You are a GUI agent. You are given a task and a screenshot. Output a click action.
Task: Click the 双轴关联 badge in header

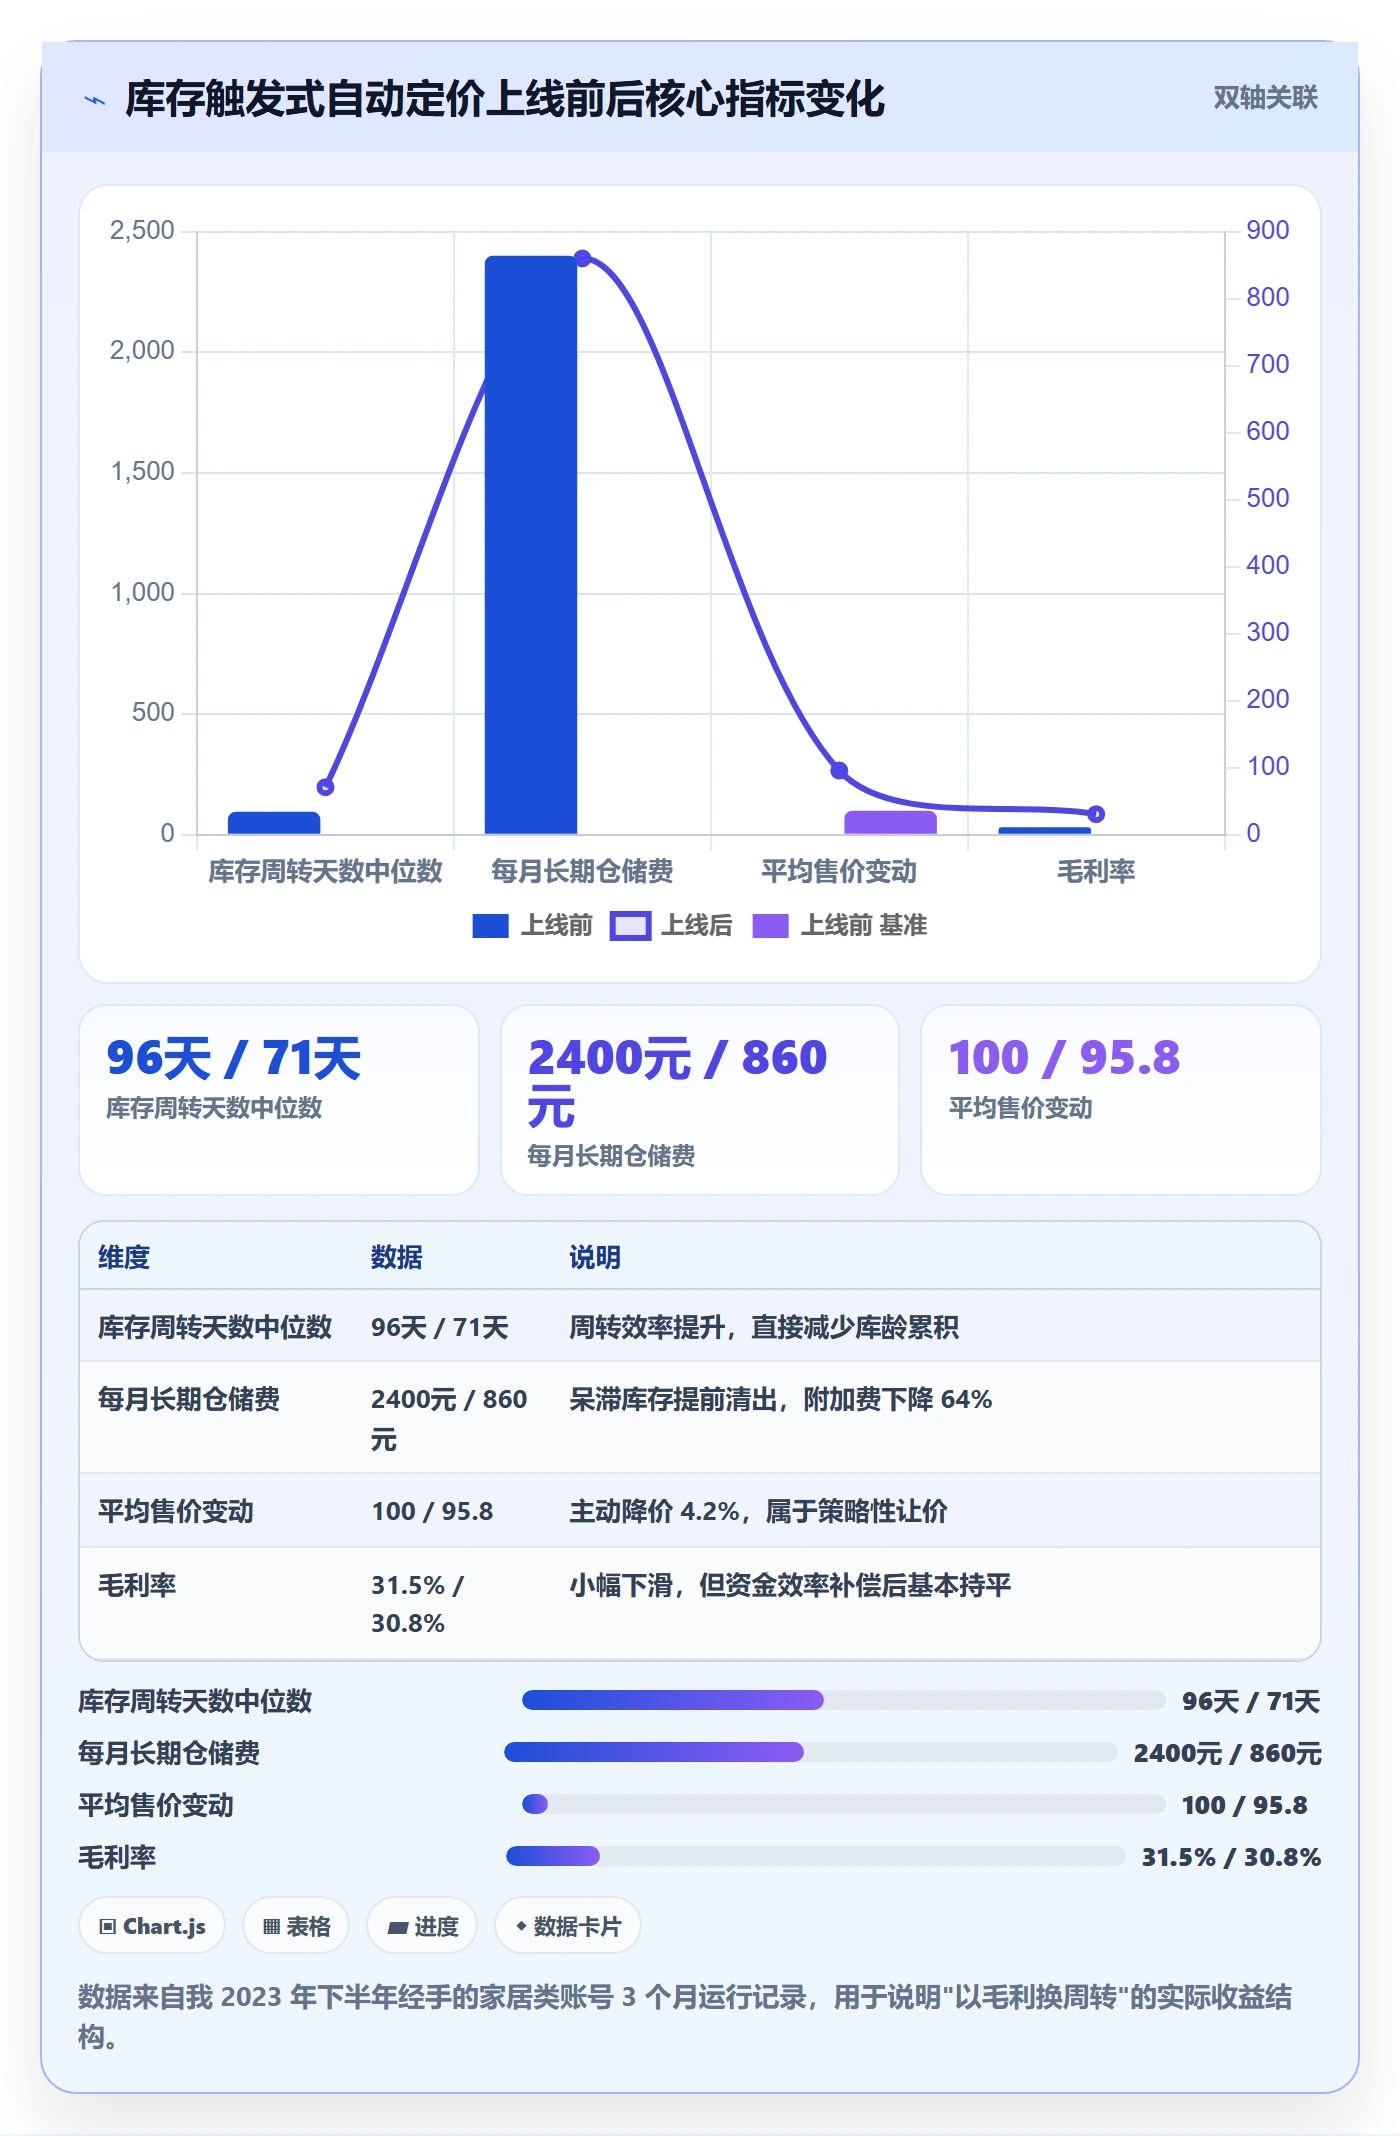click(1265, 98)
